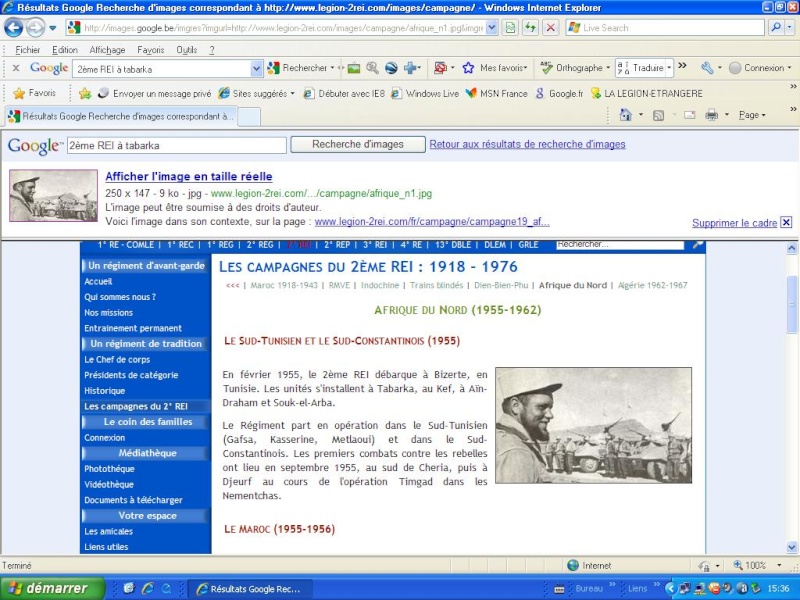Click the blue plus share icon
800x600 pixels.
coord(410,68)
